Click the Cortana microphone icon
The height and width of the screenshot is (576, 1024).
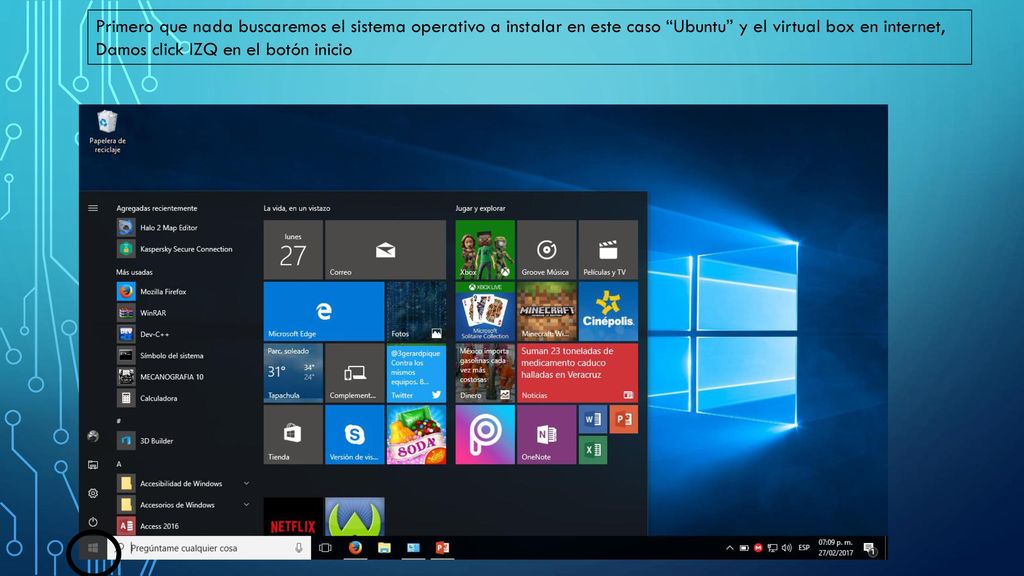(298, 548)
